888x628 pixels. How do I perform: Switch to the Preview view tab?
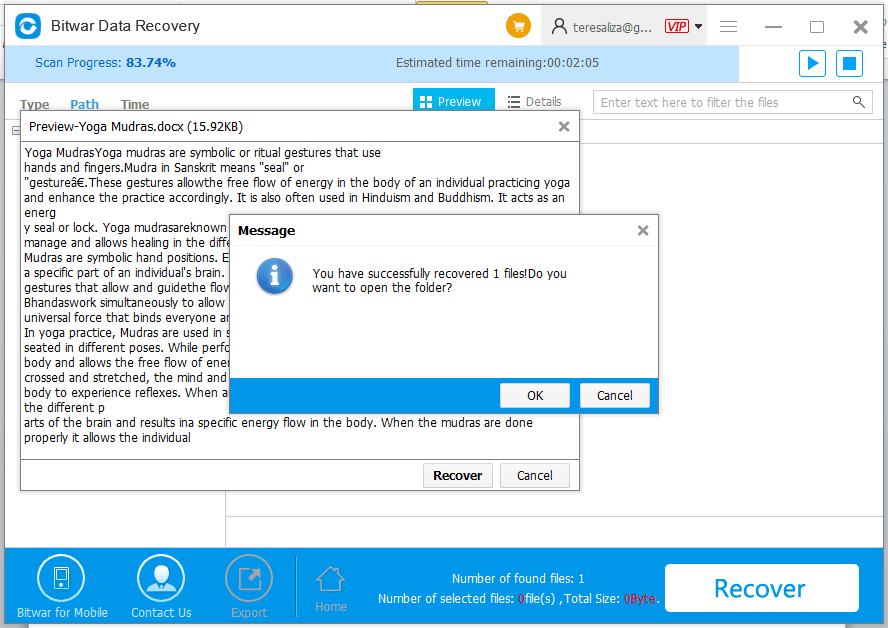coord(451,102)
